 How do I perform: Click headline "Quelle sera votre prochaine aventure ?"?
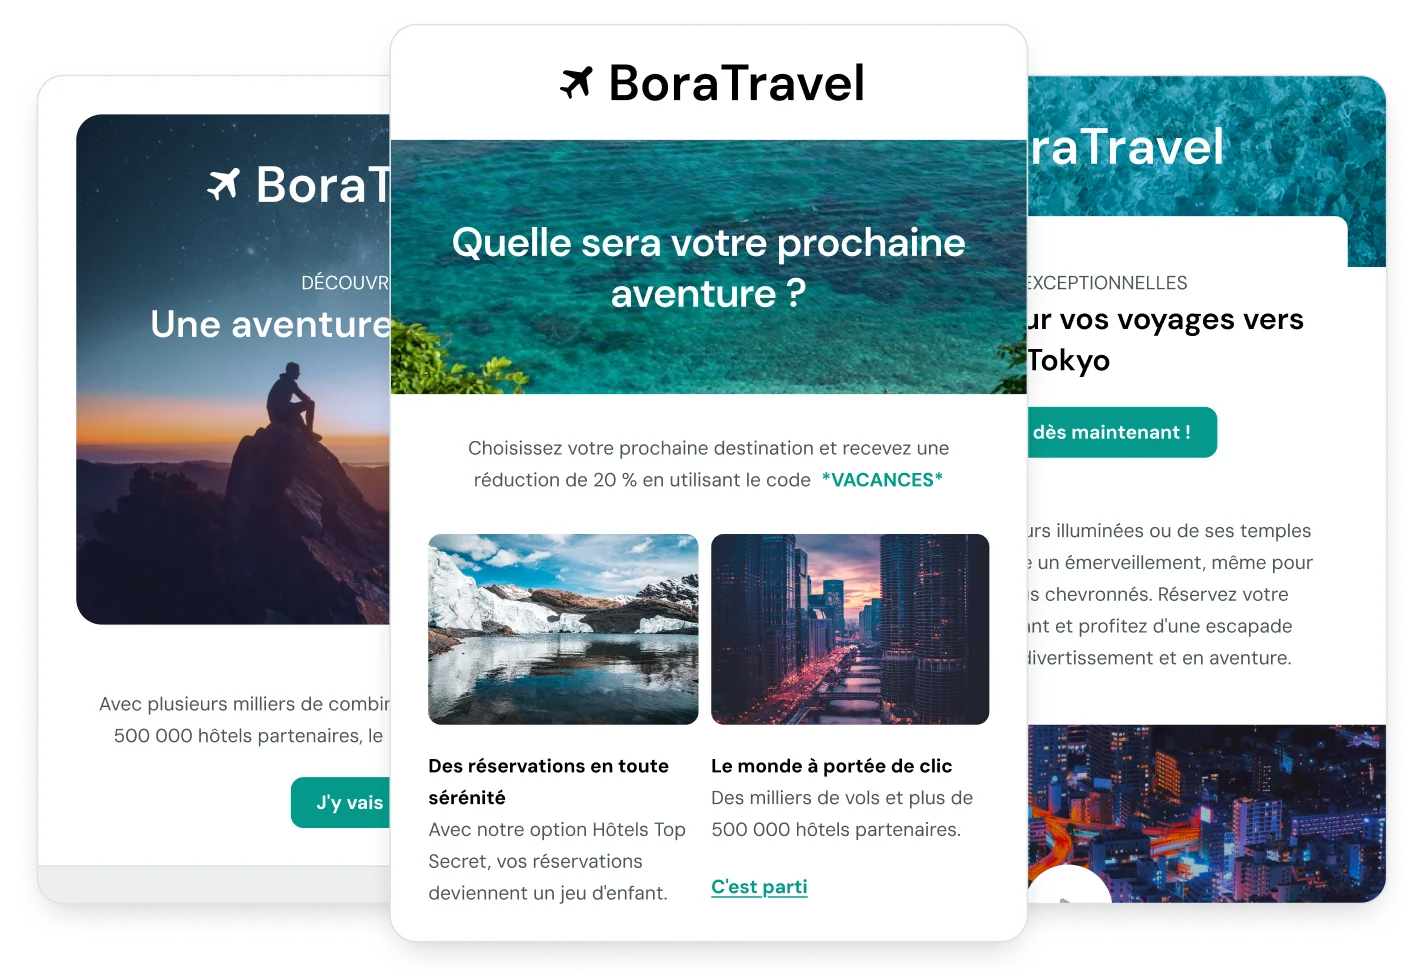pos(708,268)
